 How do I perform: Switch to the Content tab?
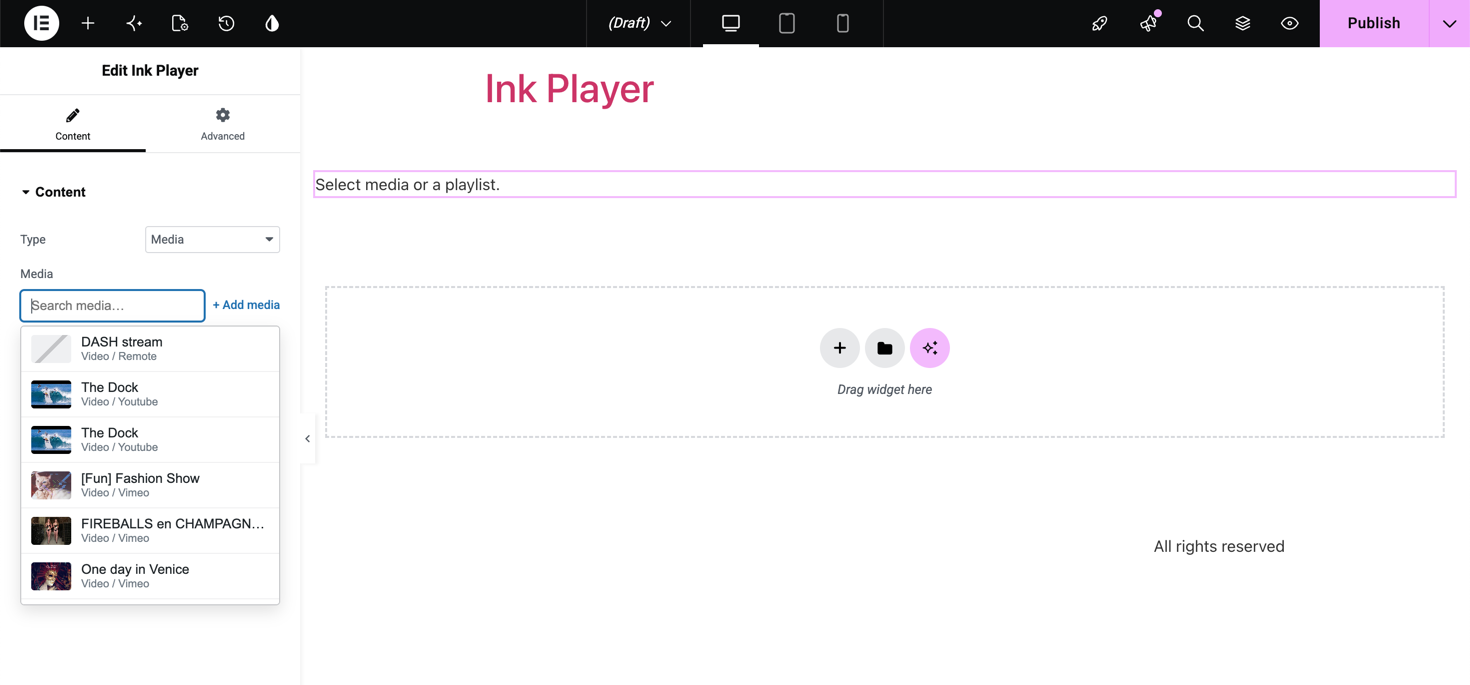point(73,124)
